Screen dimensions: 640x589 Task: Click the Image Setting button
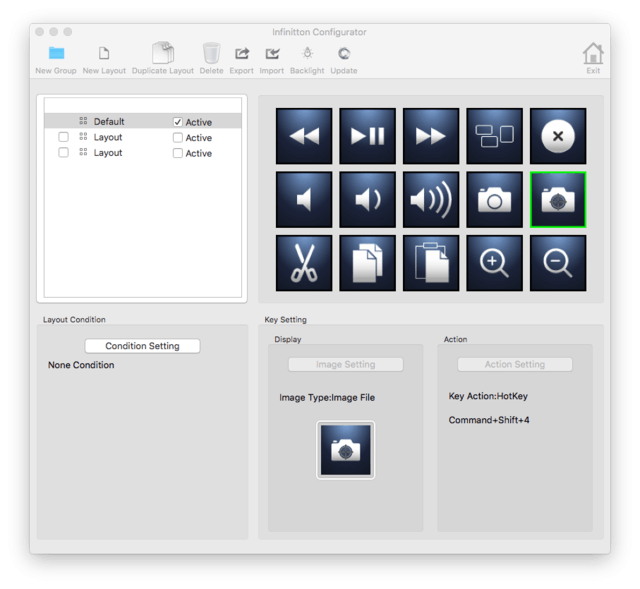point(346,365)
